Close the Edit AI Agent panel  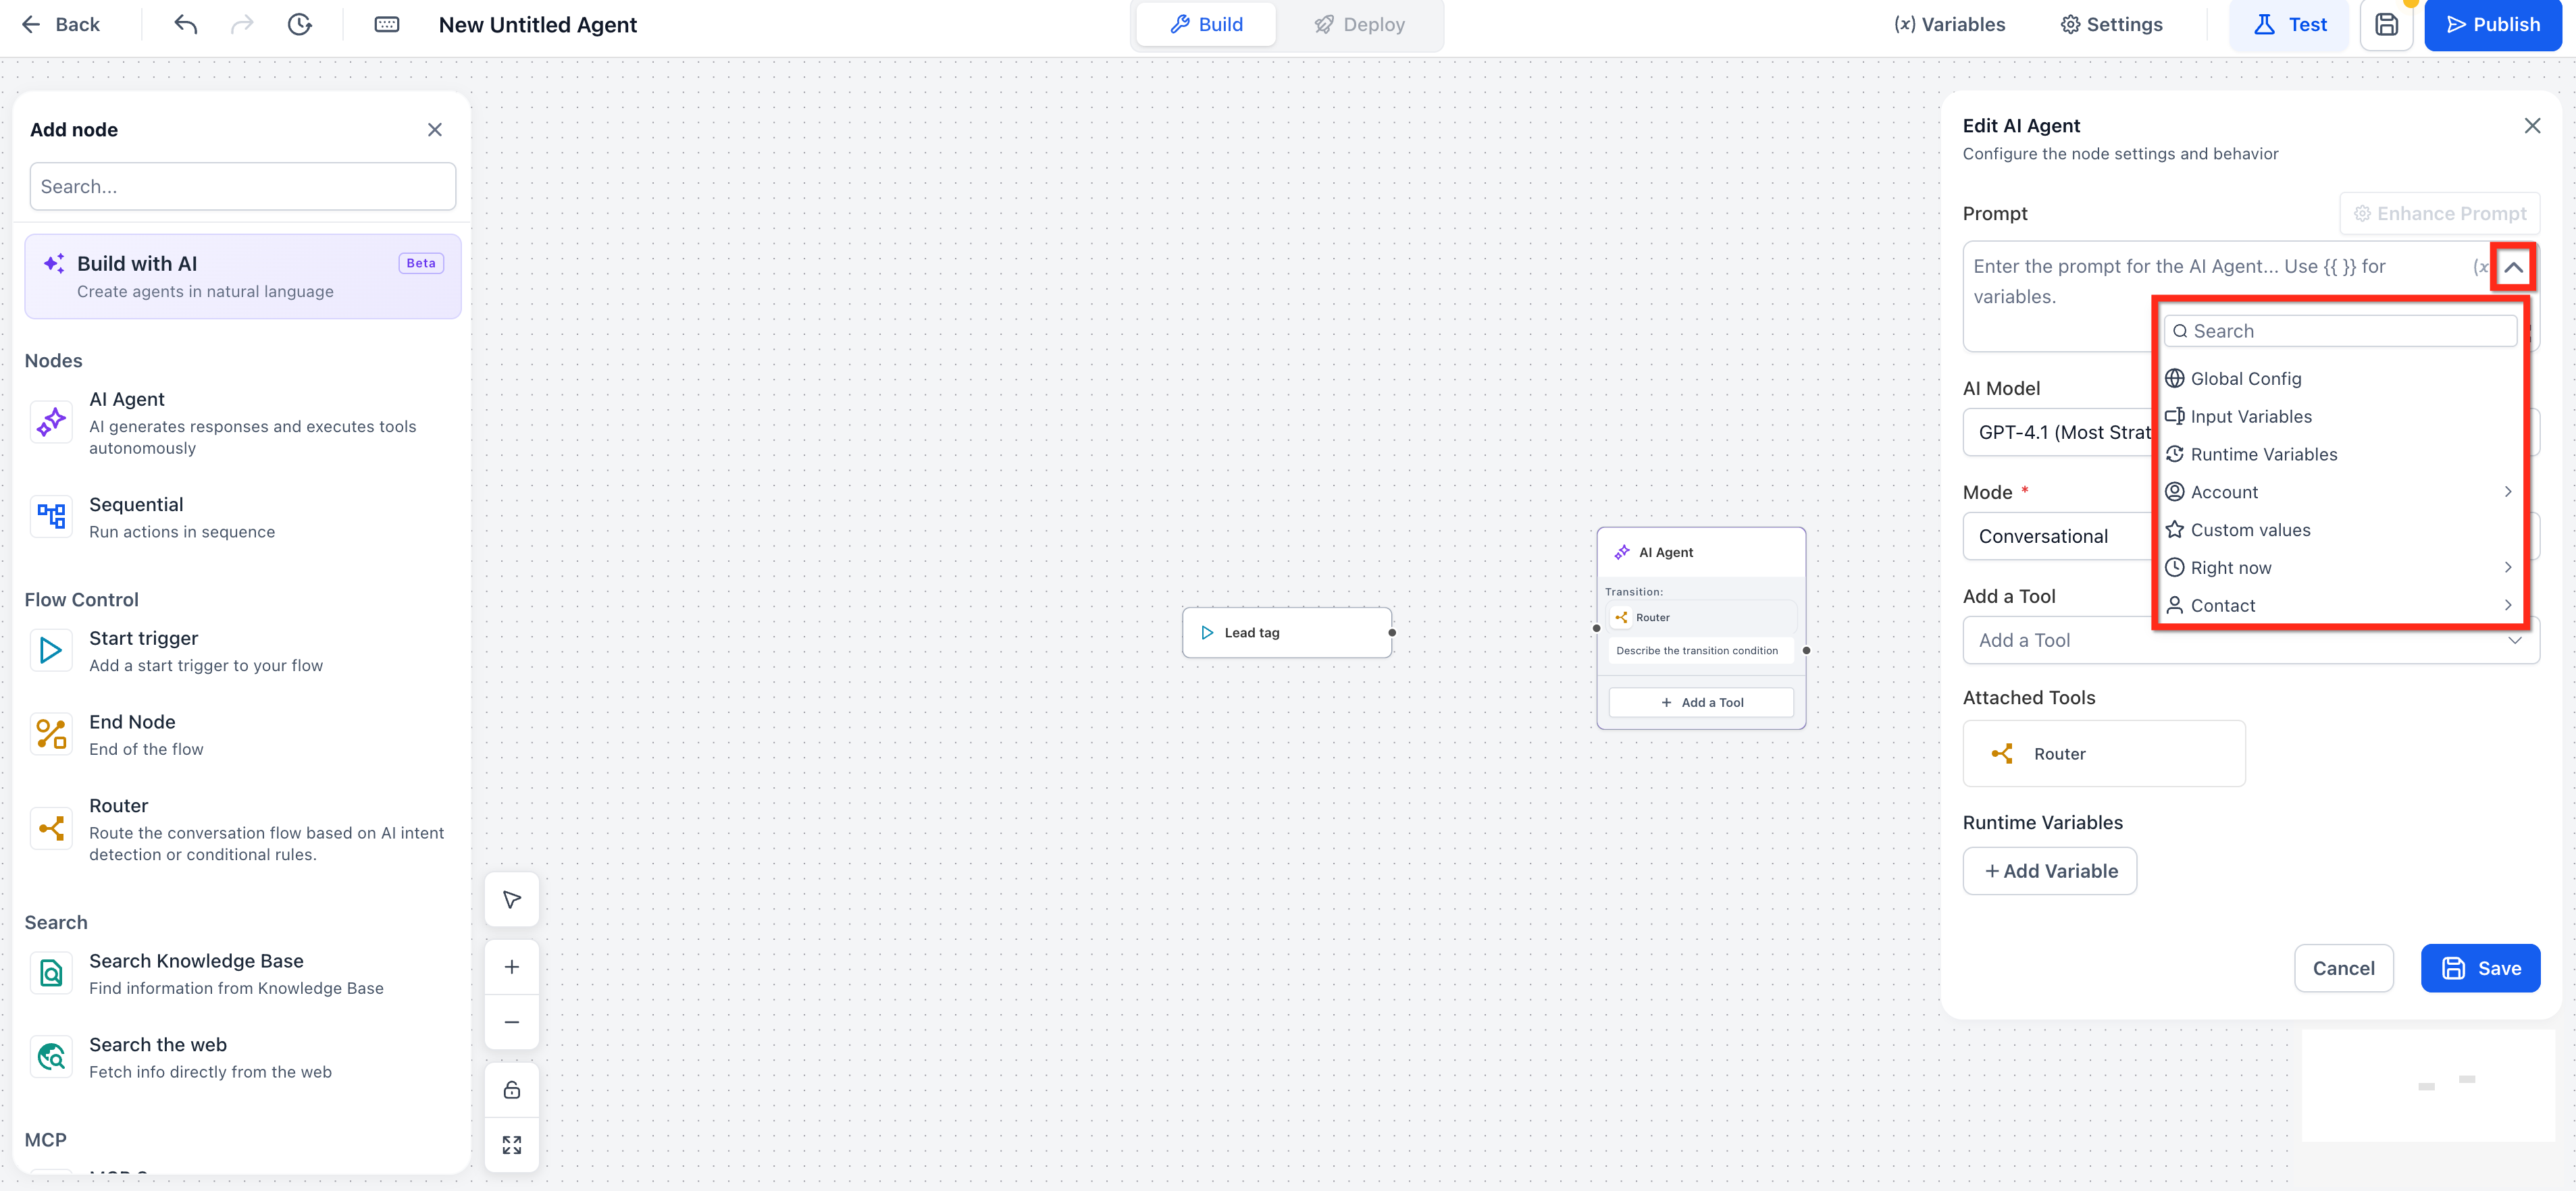click(2532, 126)
